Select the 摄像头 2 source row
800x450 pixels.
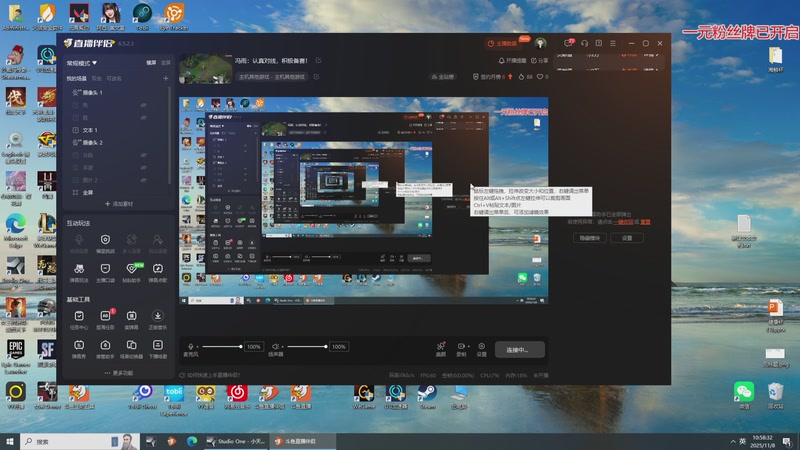tap(116, 142)
